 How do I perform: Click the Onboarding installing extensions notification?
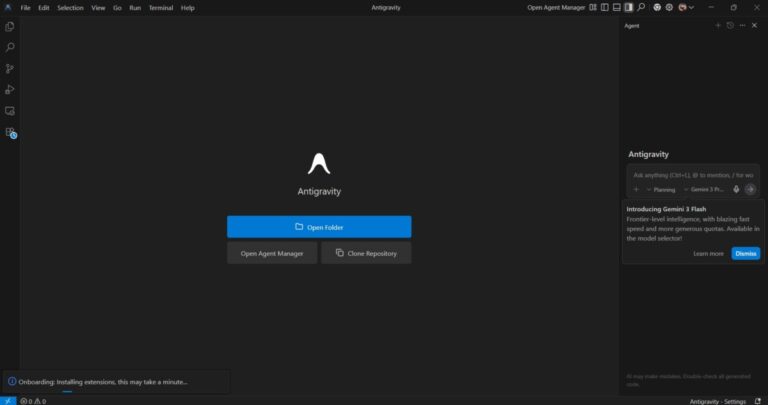[x=116, y=381]
